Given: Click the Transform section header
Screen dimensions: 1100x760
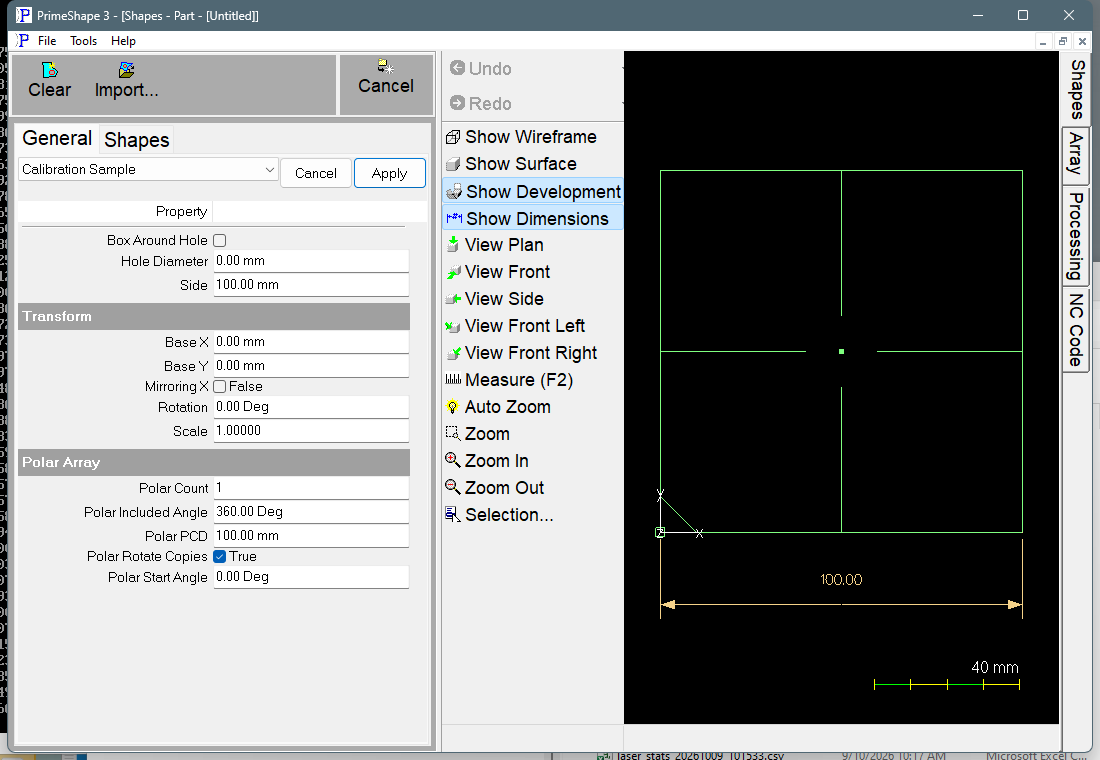Looking at the screenshot, I should point(214,316).
